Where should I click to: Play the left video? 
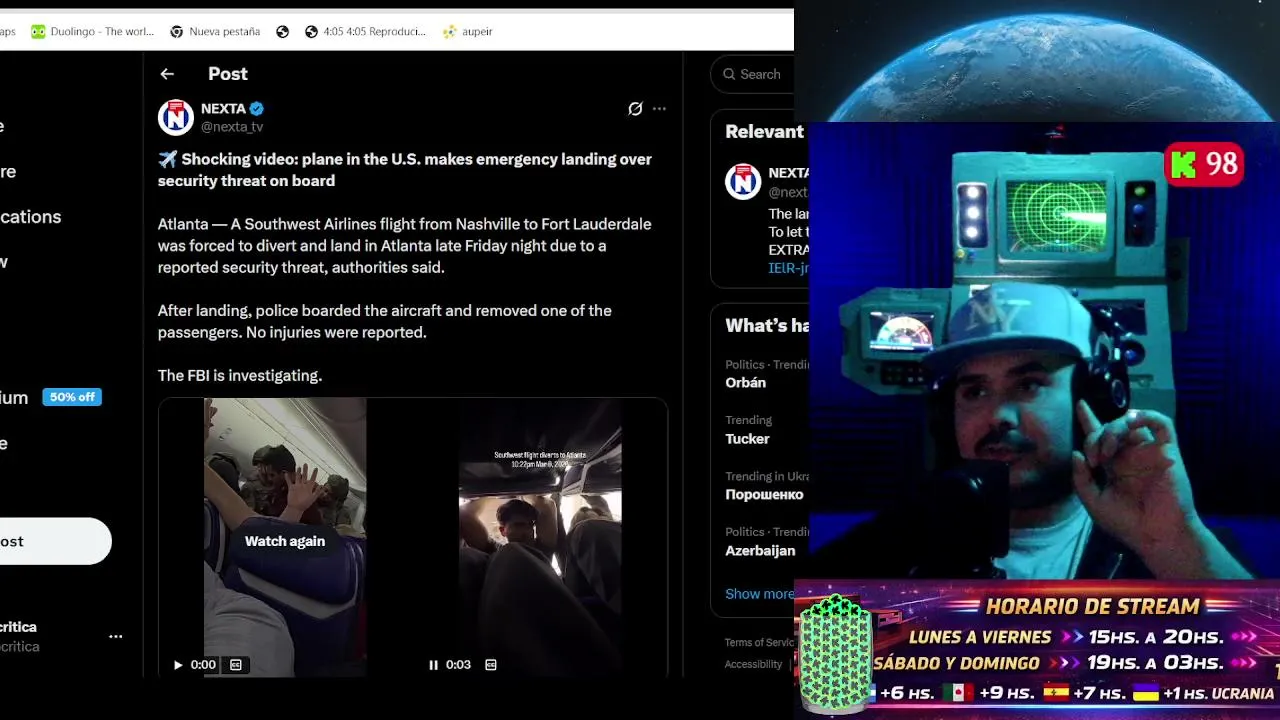click(x=178, y=664)
